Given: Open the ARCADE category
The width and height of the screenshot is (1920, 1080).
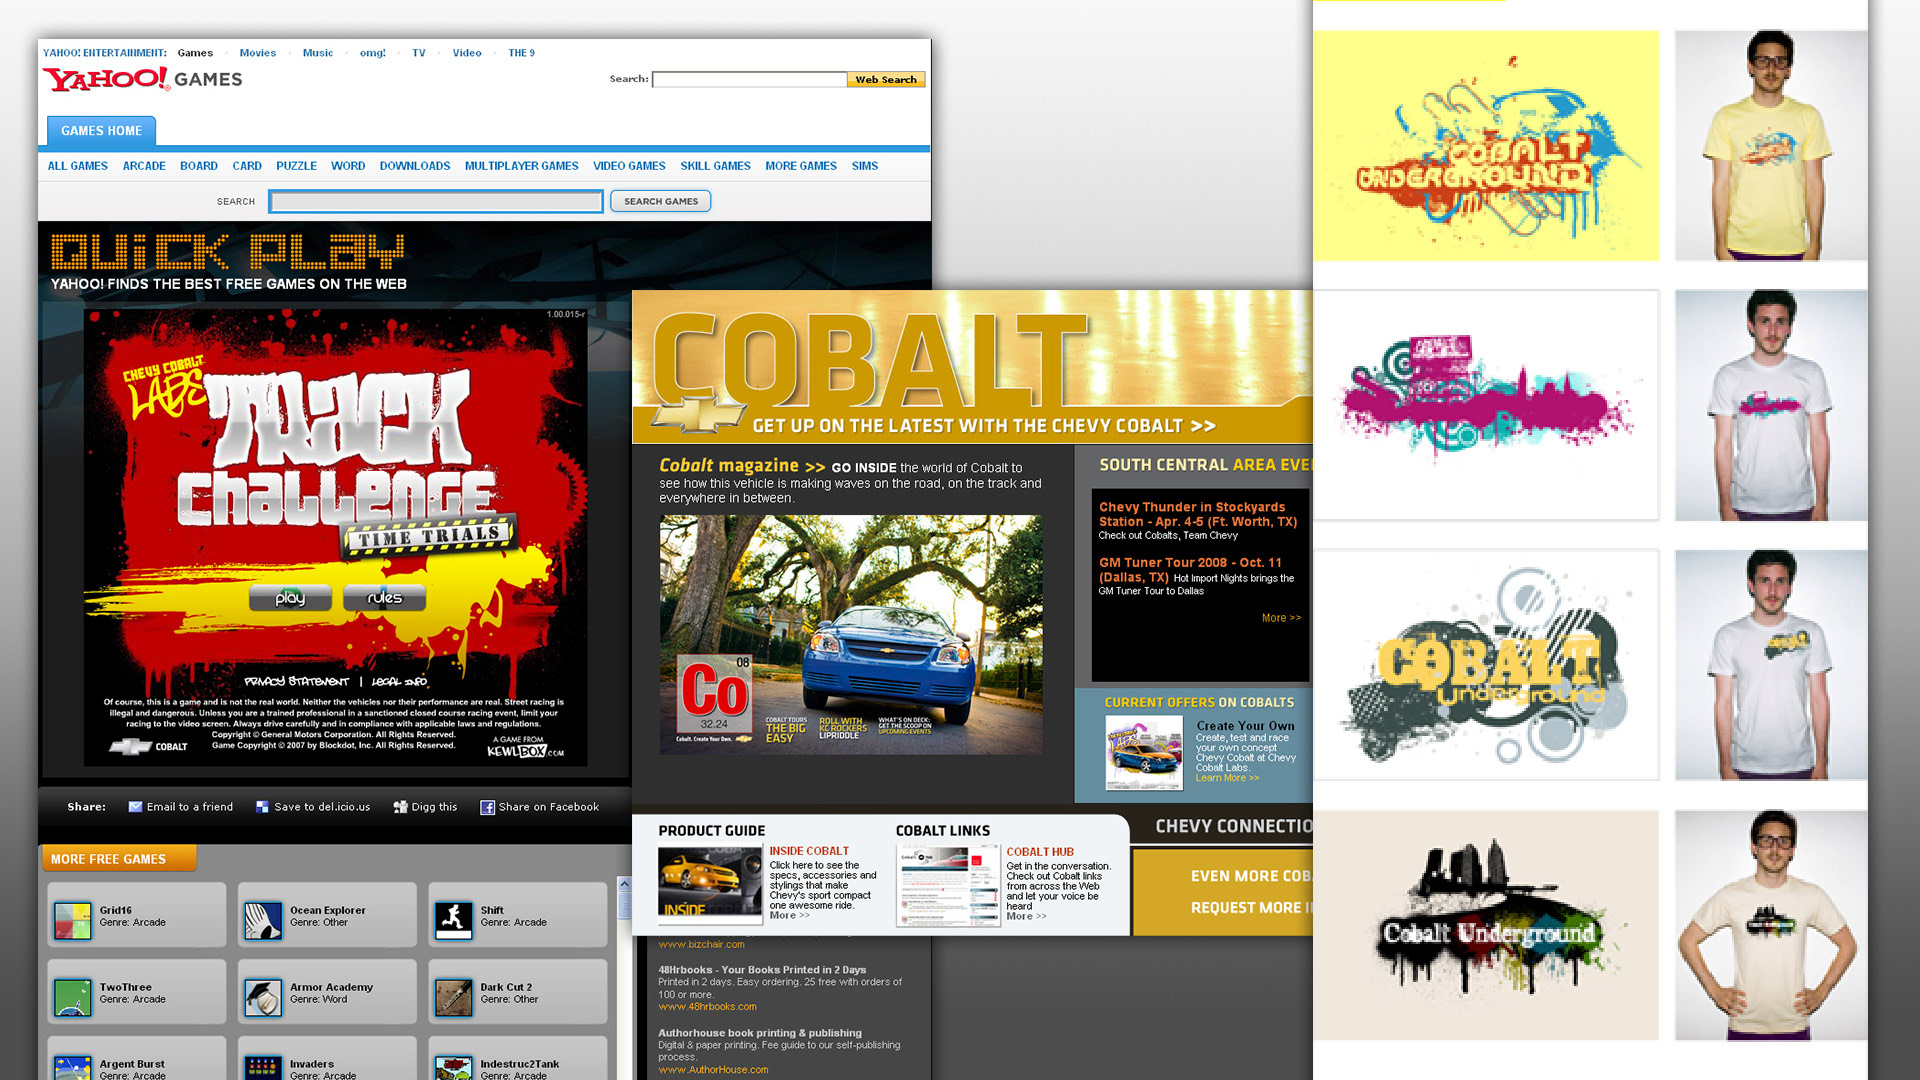Looking at the screenshot, I should coord(144,166).
